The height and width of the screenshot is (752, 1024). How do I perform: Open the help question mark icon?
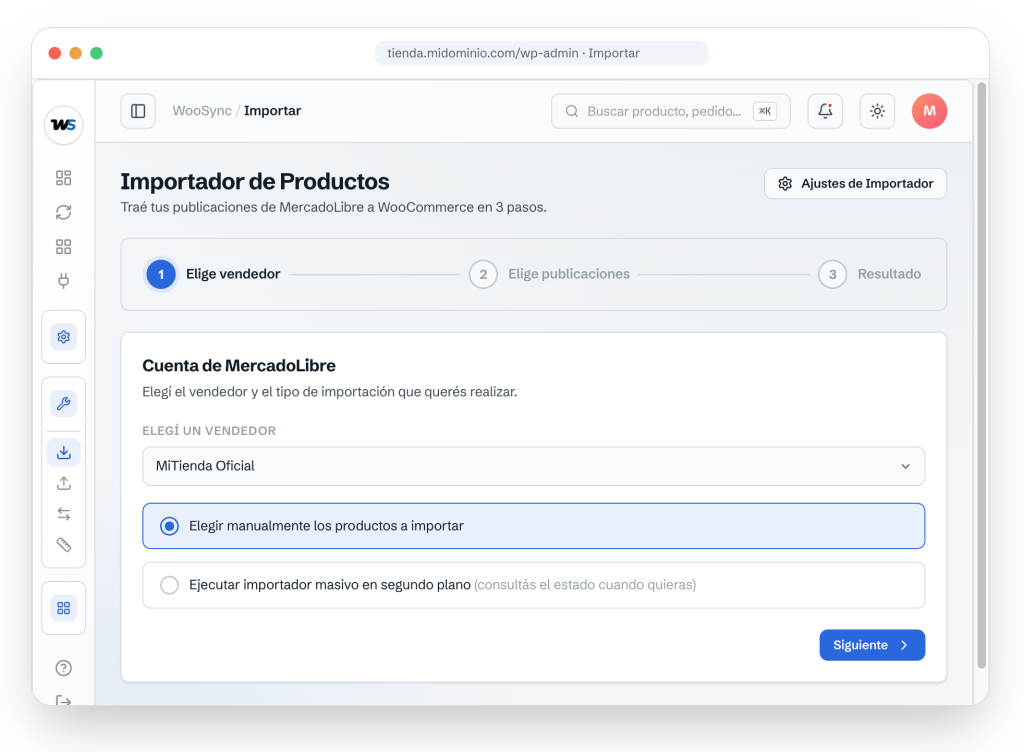coord(63,668)
